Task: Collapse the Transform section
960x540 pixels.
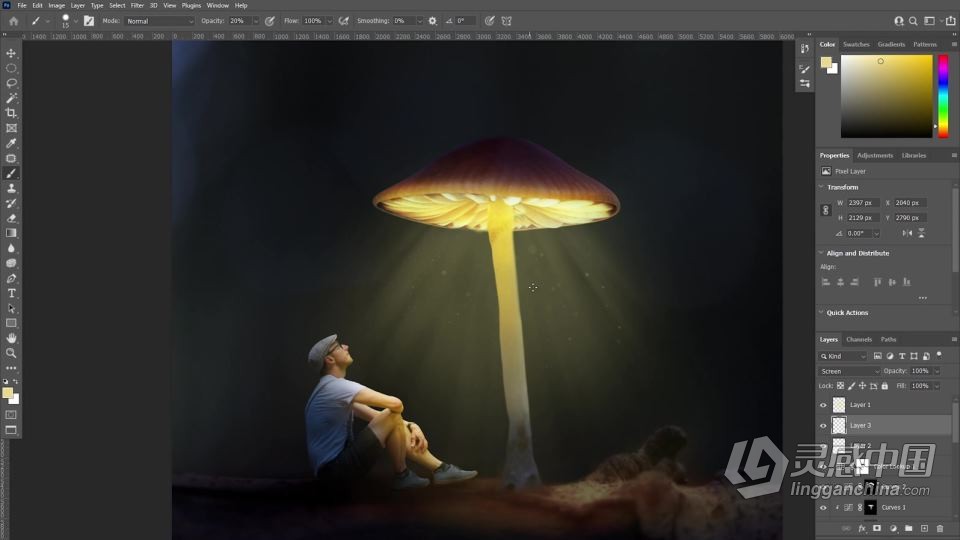Action: (821, 187)
